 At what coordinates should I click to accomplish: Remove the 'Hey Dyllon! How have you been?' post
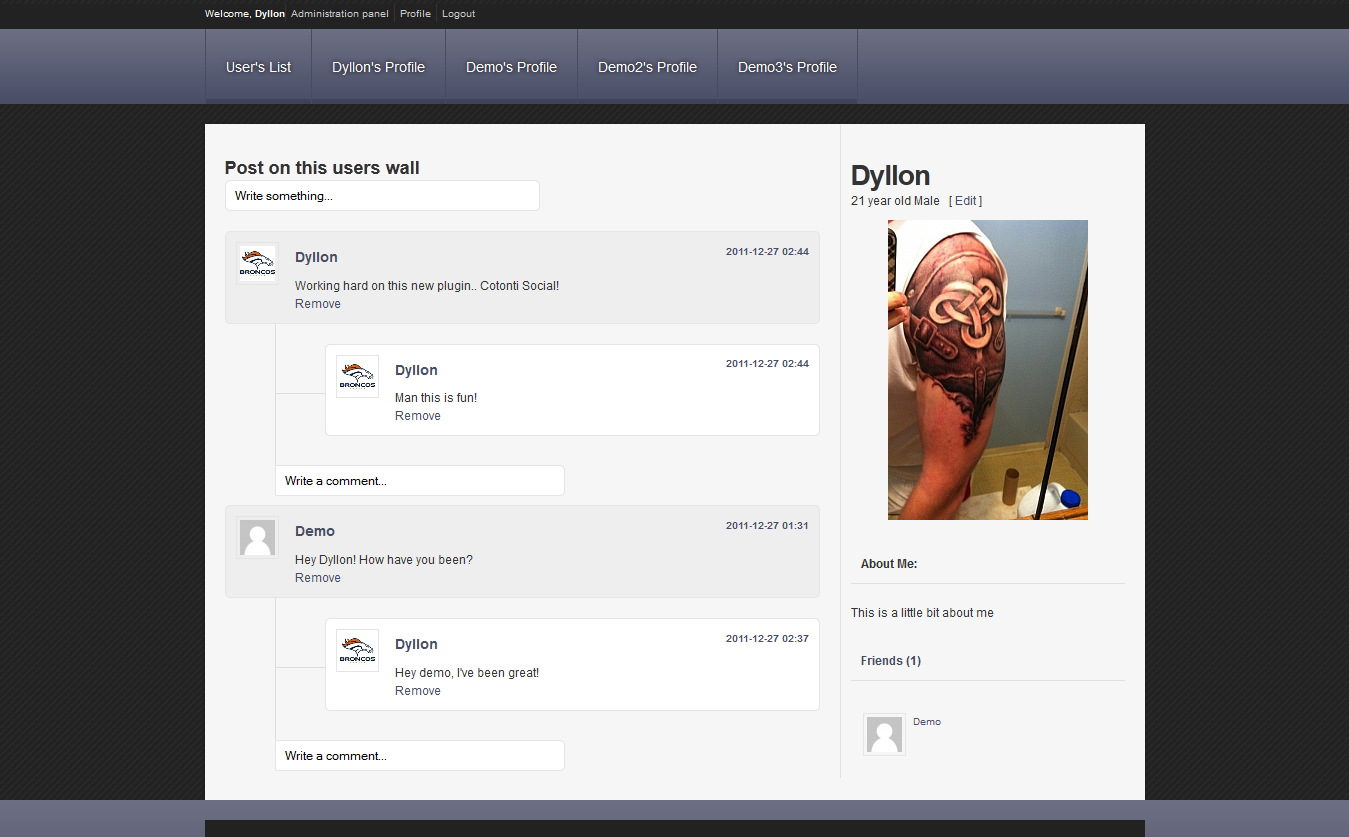click(x=318, y=578)
